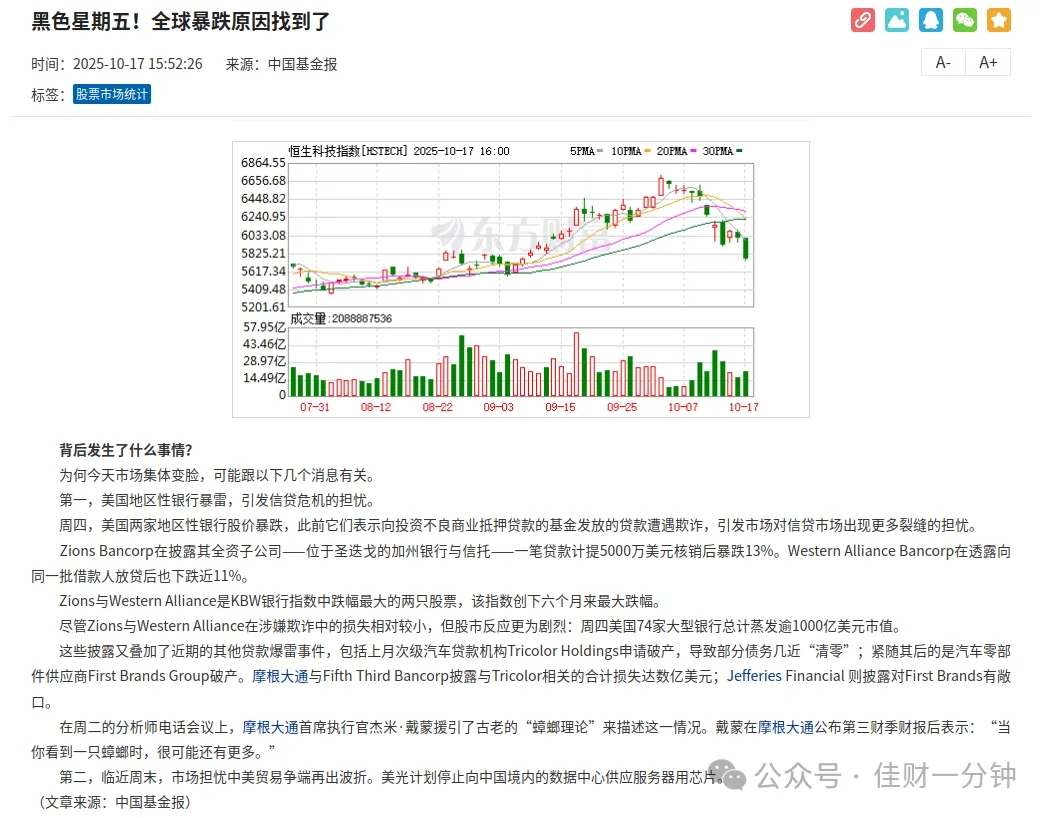Click the 10-17 date on chart axis
Viewport: 1050px width, 818px height.
743,407
